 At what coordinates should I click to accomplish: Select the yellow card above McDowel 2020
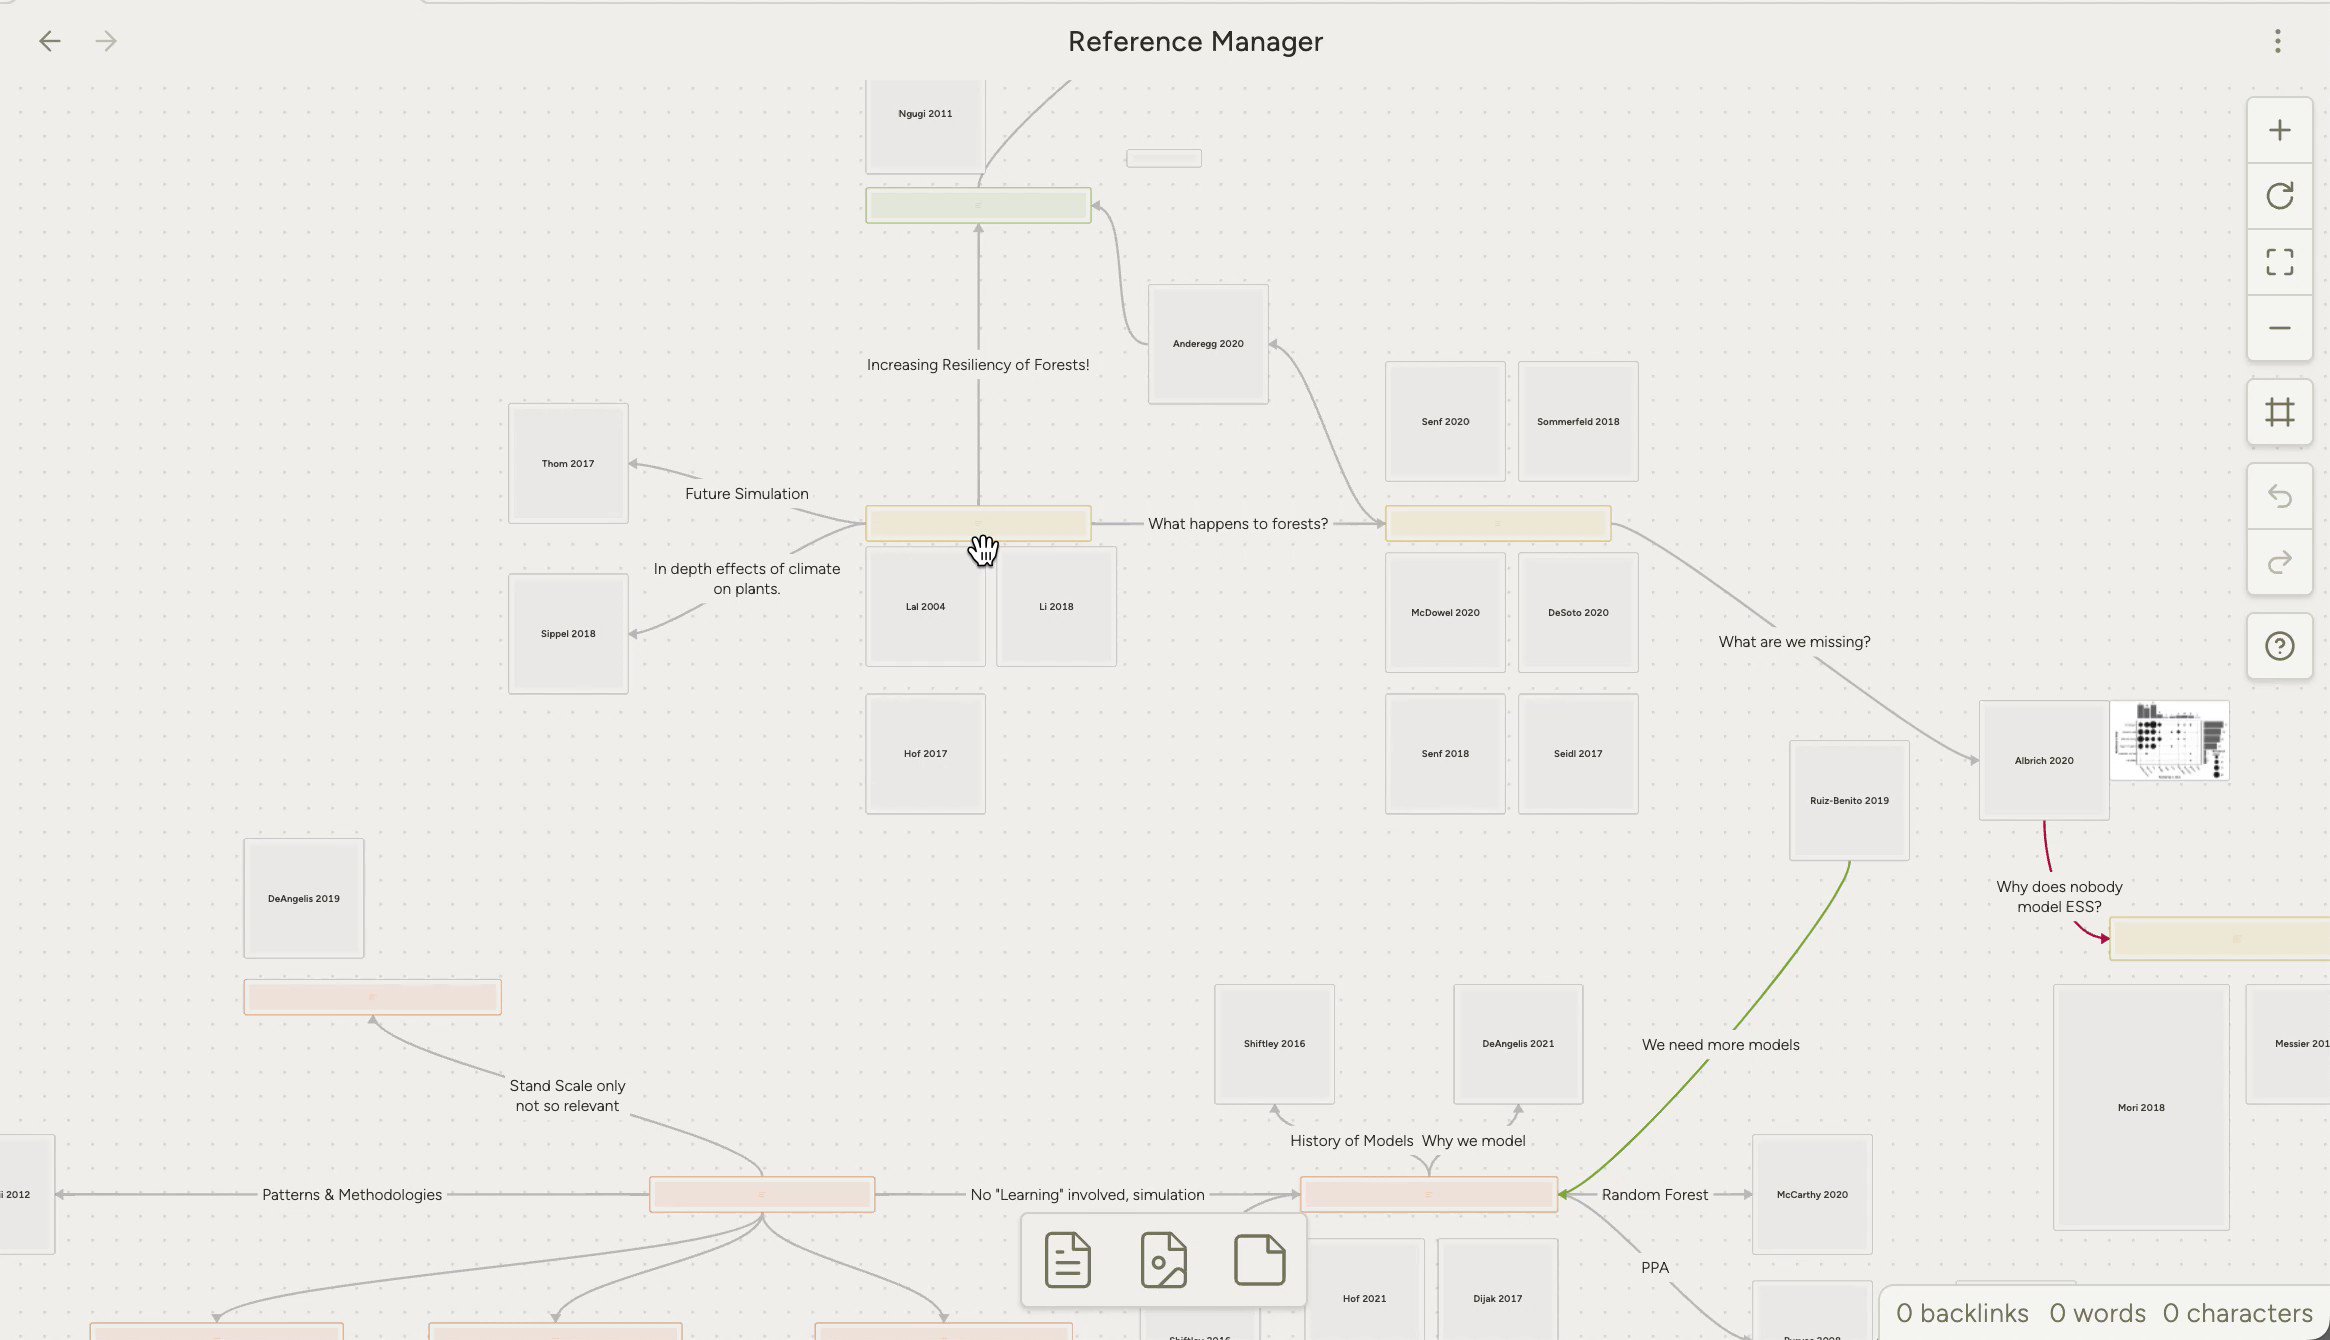pyautogui.click(x=1498, y=524)
